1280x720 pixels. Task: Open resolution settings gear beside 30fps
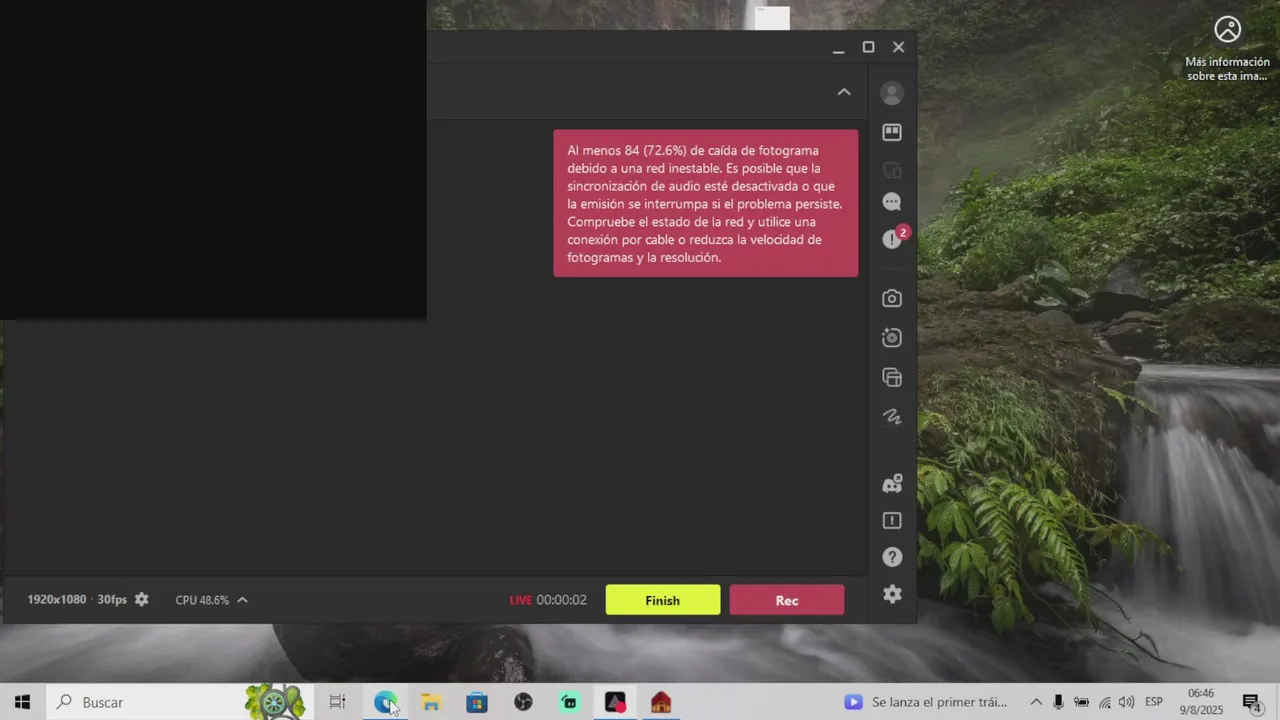click(142, 599)
